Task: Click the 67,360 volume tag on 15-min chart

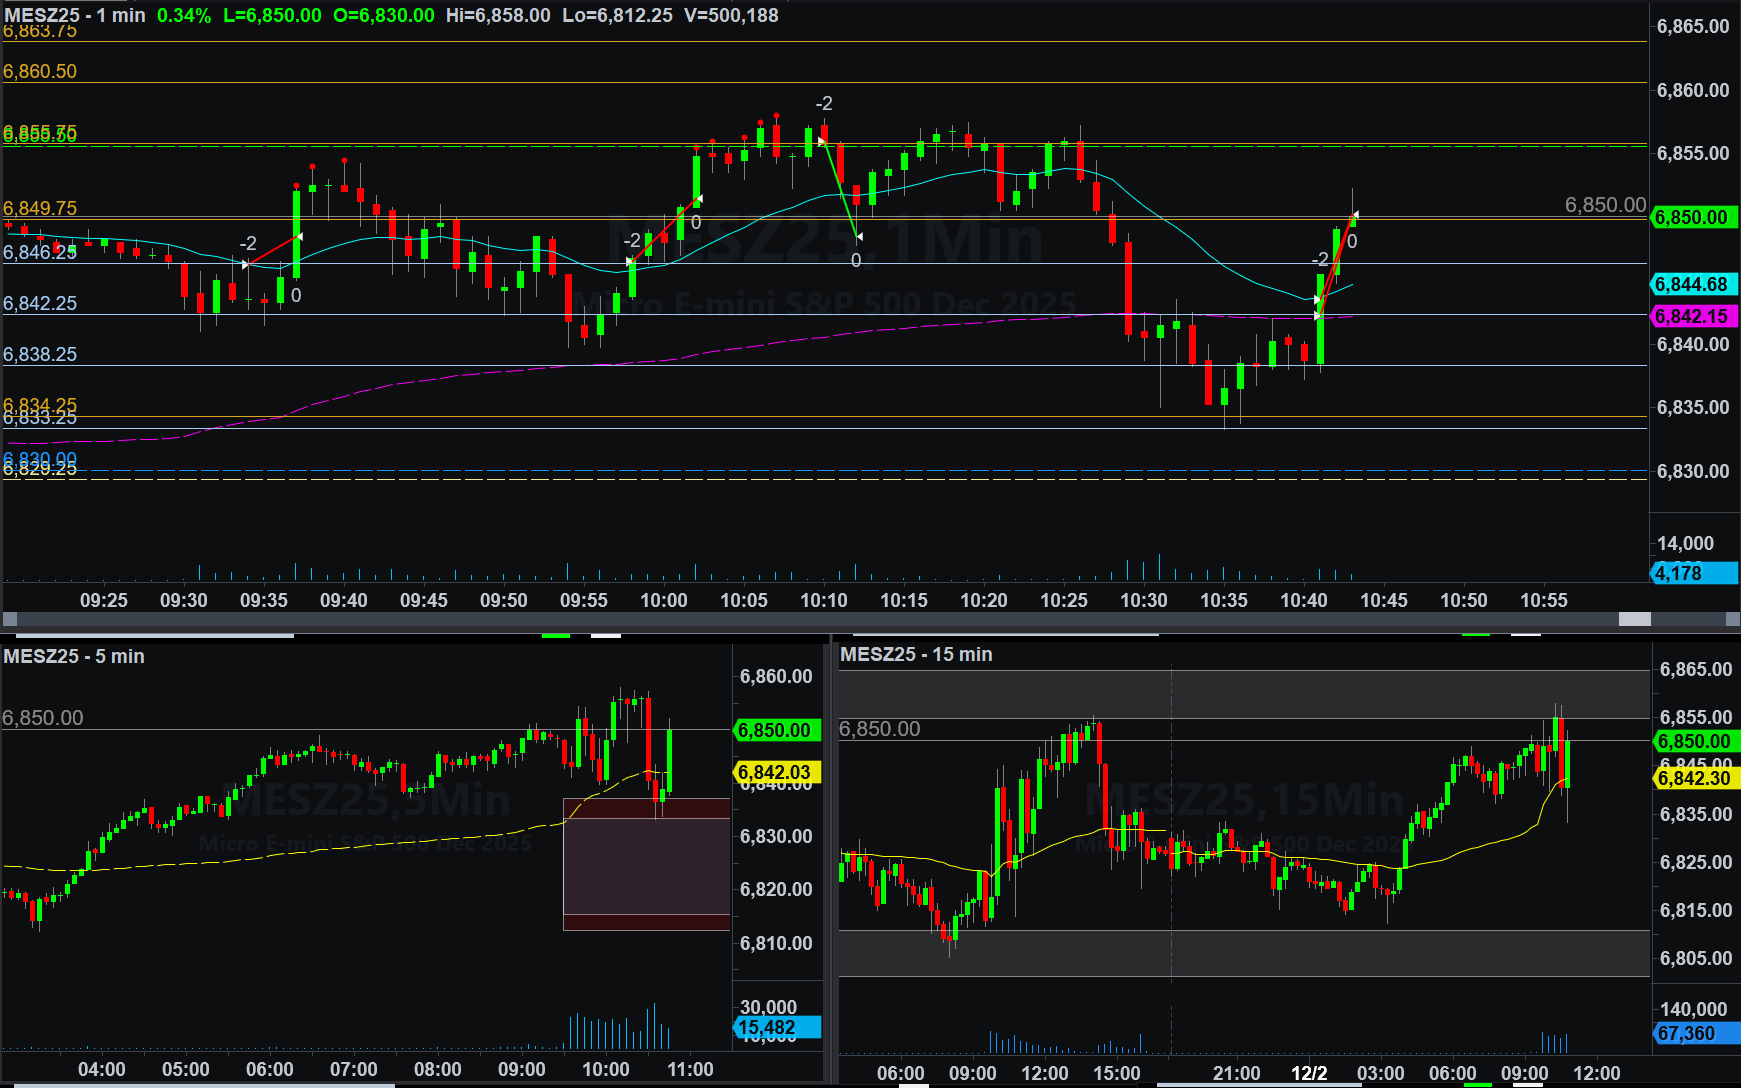Action: pos(1694,1033)
